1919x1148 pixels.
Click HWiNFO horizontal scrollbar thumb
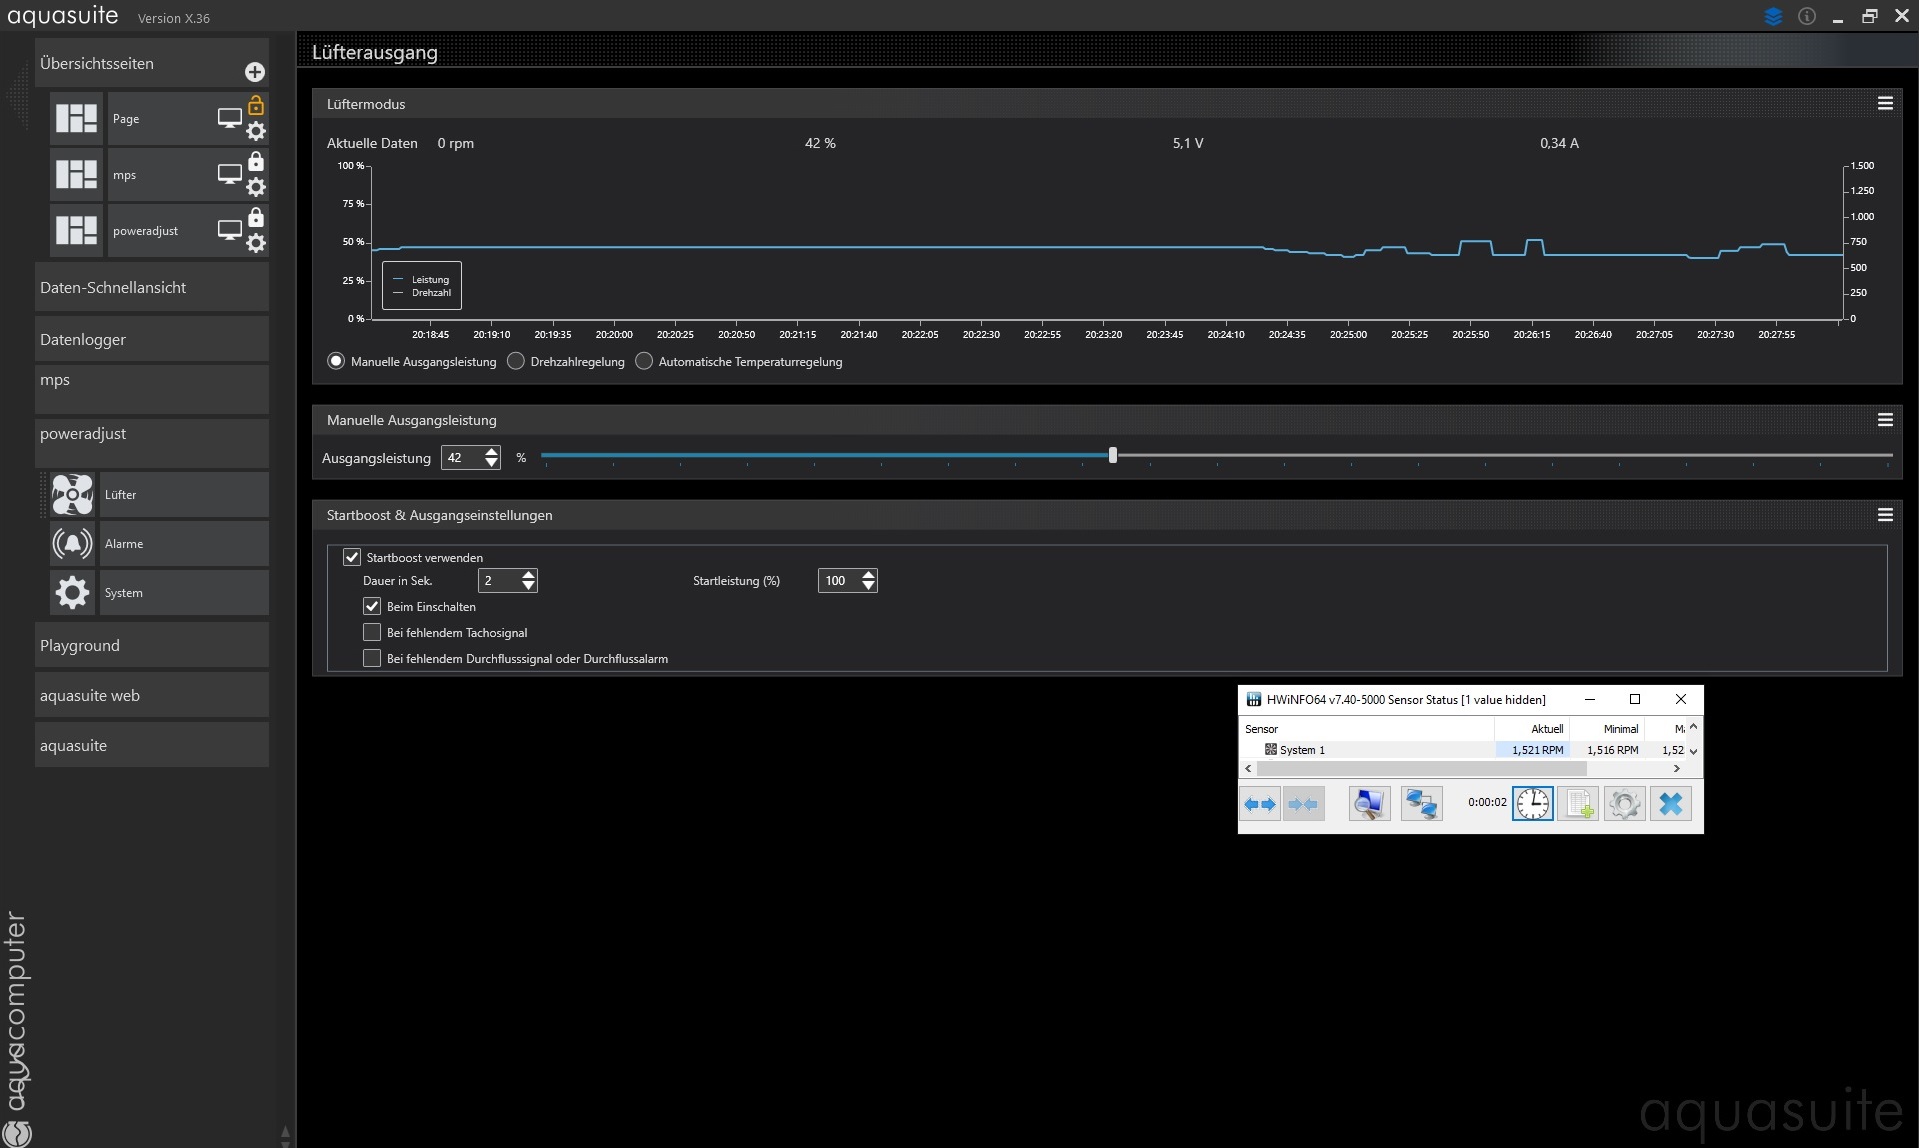(x=1421, y=768)
